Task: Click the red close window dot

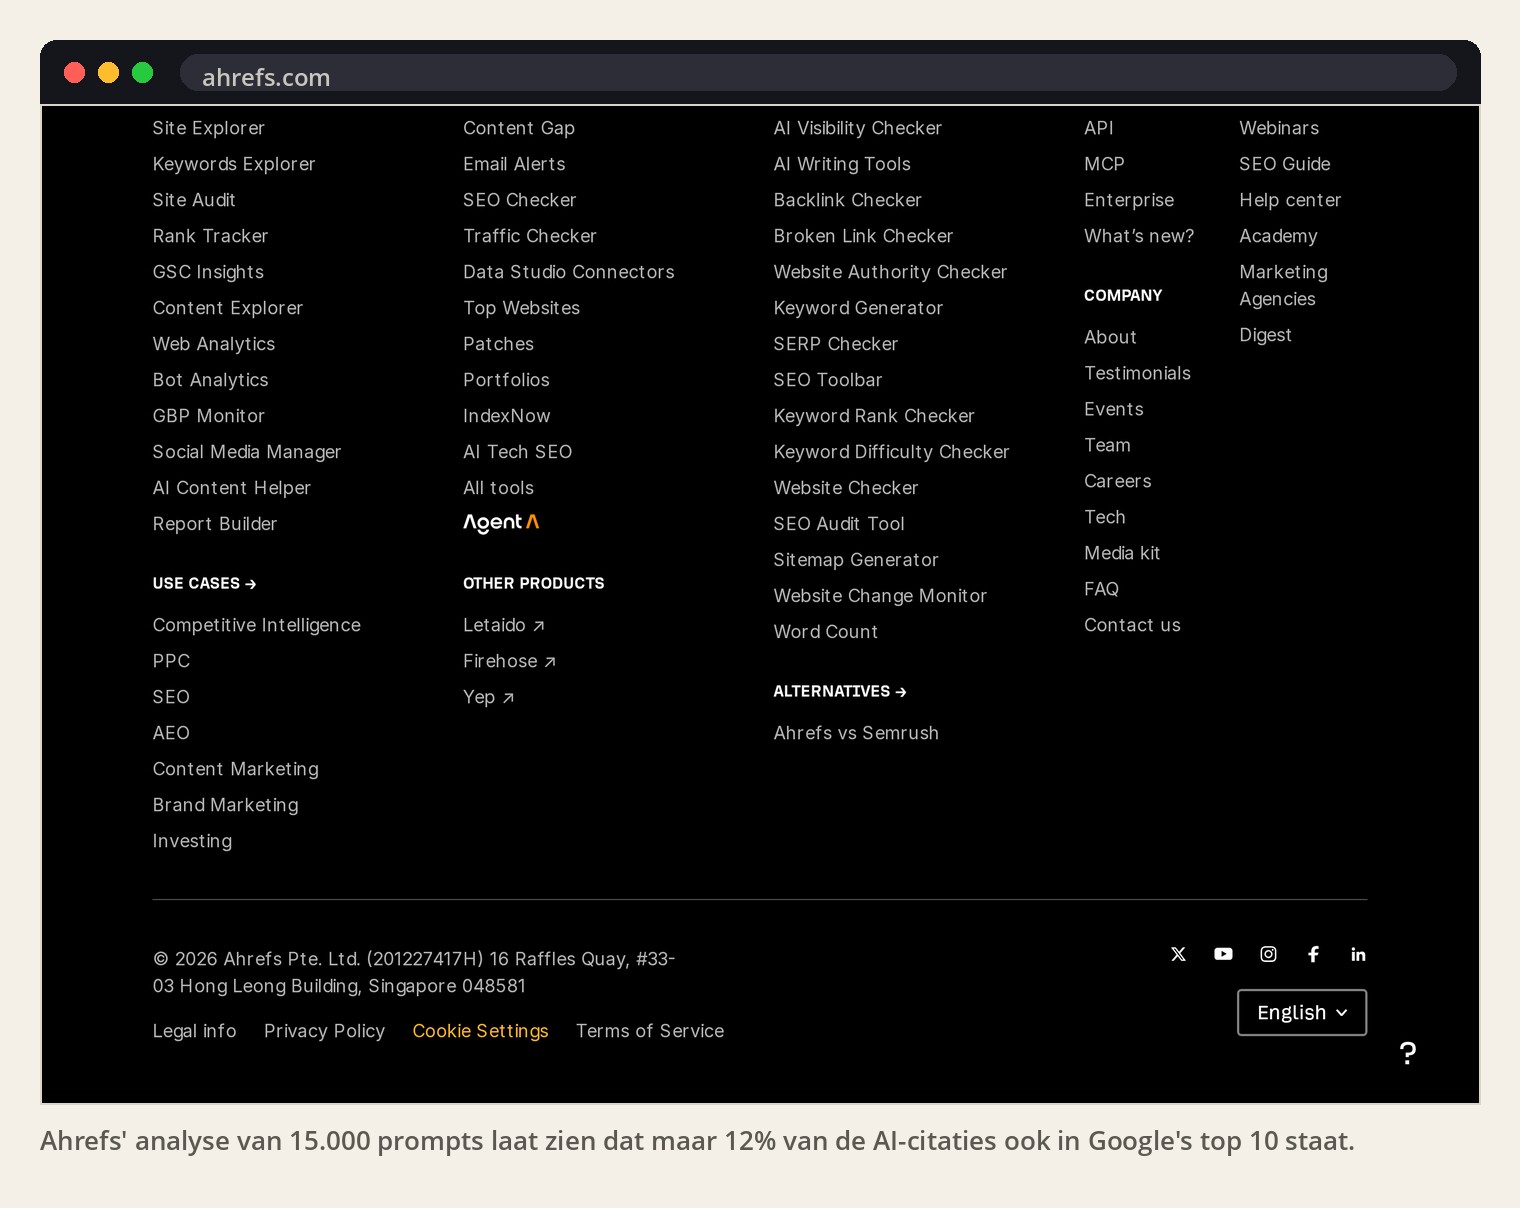Action: [x=75, y=72]
